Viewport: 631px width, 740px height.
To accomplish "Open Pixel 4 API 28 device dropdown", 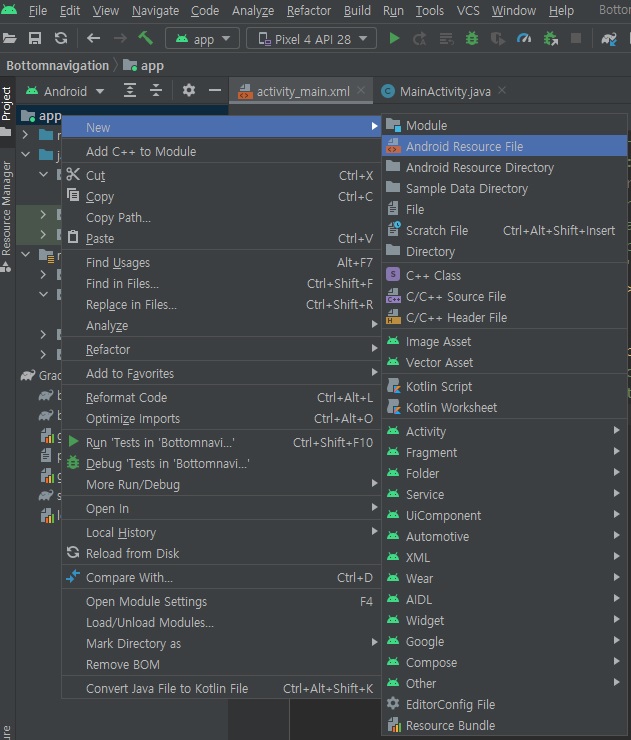I will point(311,39).
